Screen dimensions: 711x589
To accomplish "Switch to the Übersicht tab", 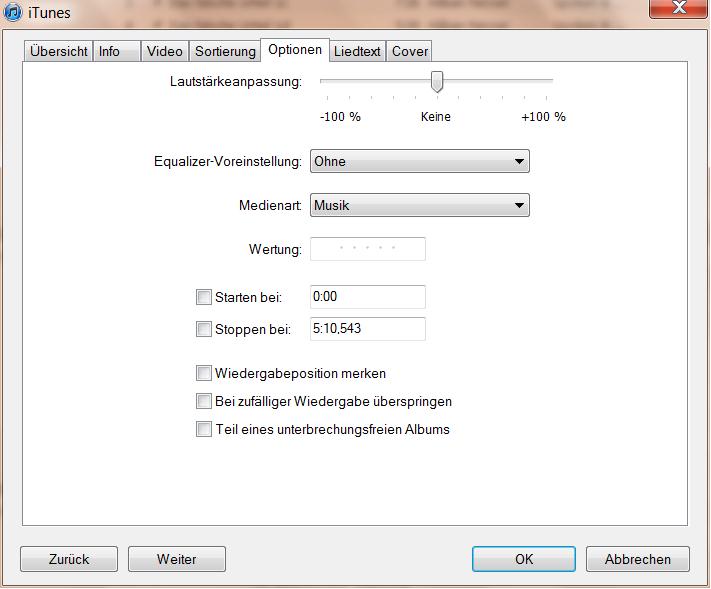I will pos(58,51).
